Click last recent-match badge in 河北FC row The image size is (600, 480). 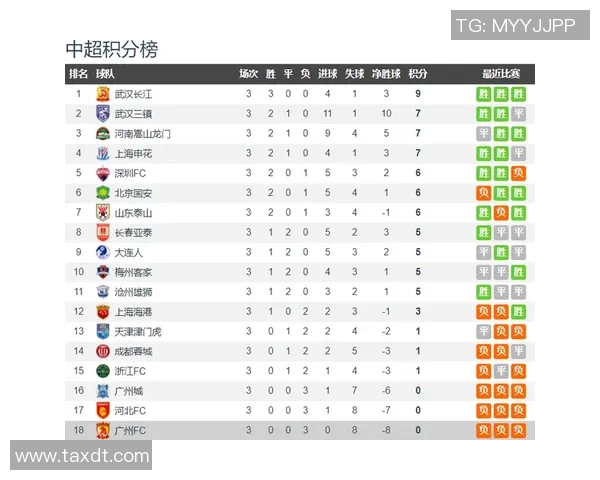pos(518,411)
